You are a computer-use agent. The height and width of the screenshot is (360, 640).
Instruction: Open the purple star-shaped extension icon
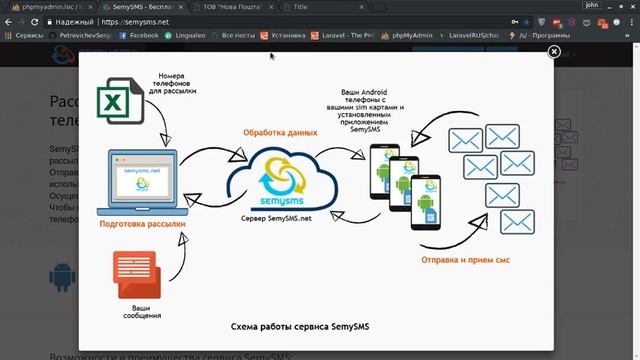pos(571,22)
